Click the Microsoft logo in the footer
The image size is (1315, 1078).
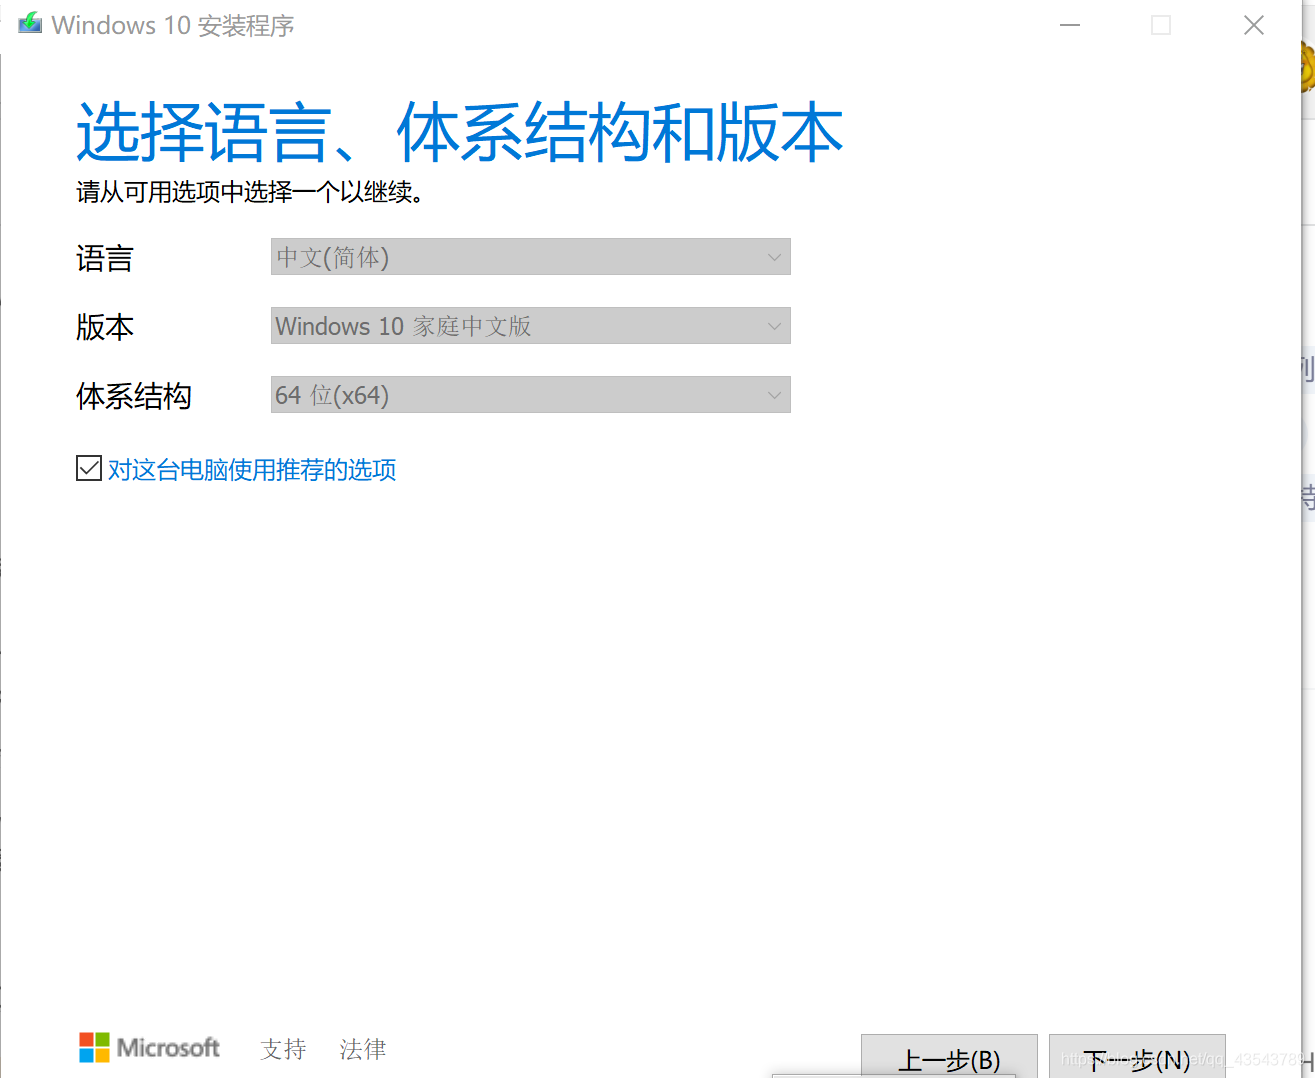pyautogui.click(x=150, y=1047)
